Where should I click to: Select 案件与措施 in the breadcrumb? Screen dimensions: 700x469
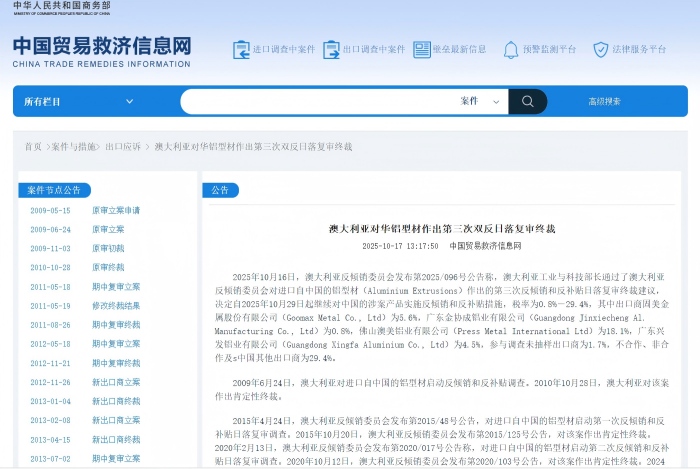click(x=74, y=146)
